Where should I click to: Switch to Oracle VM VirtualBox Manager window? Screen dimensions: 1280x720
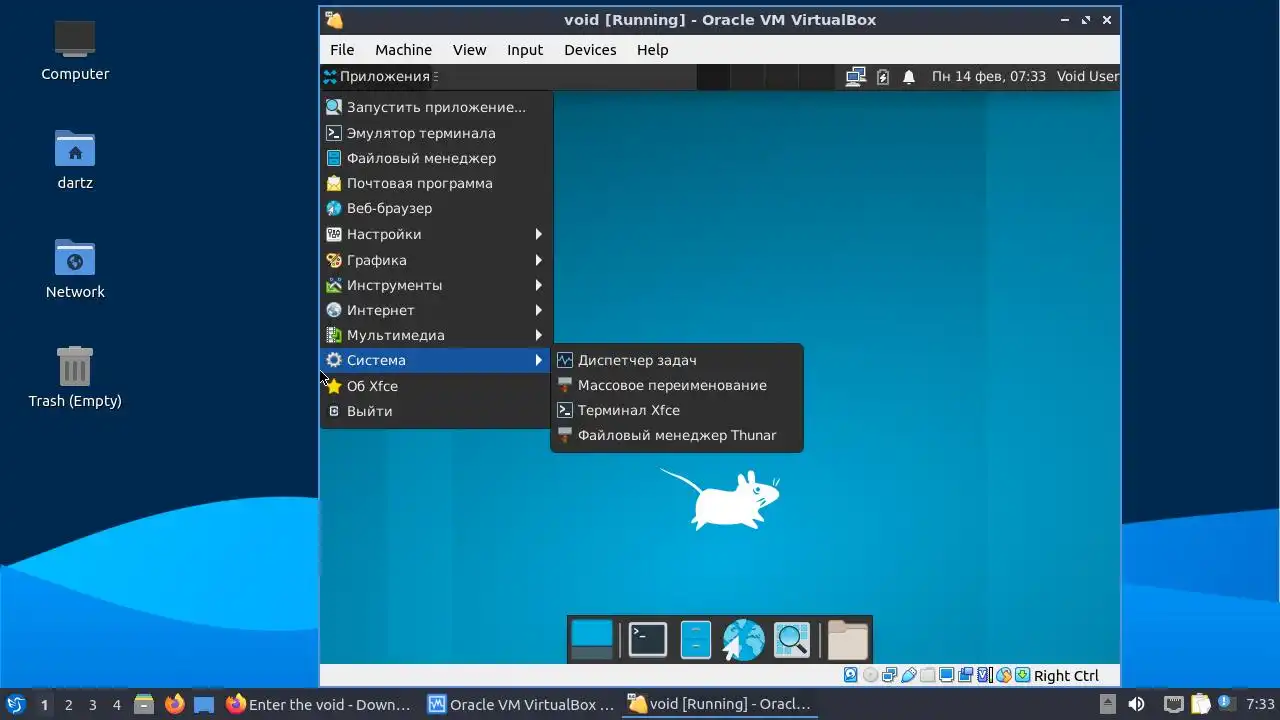(521, 704)
